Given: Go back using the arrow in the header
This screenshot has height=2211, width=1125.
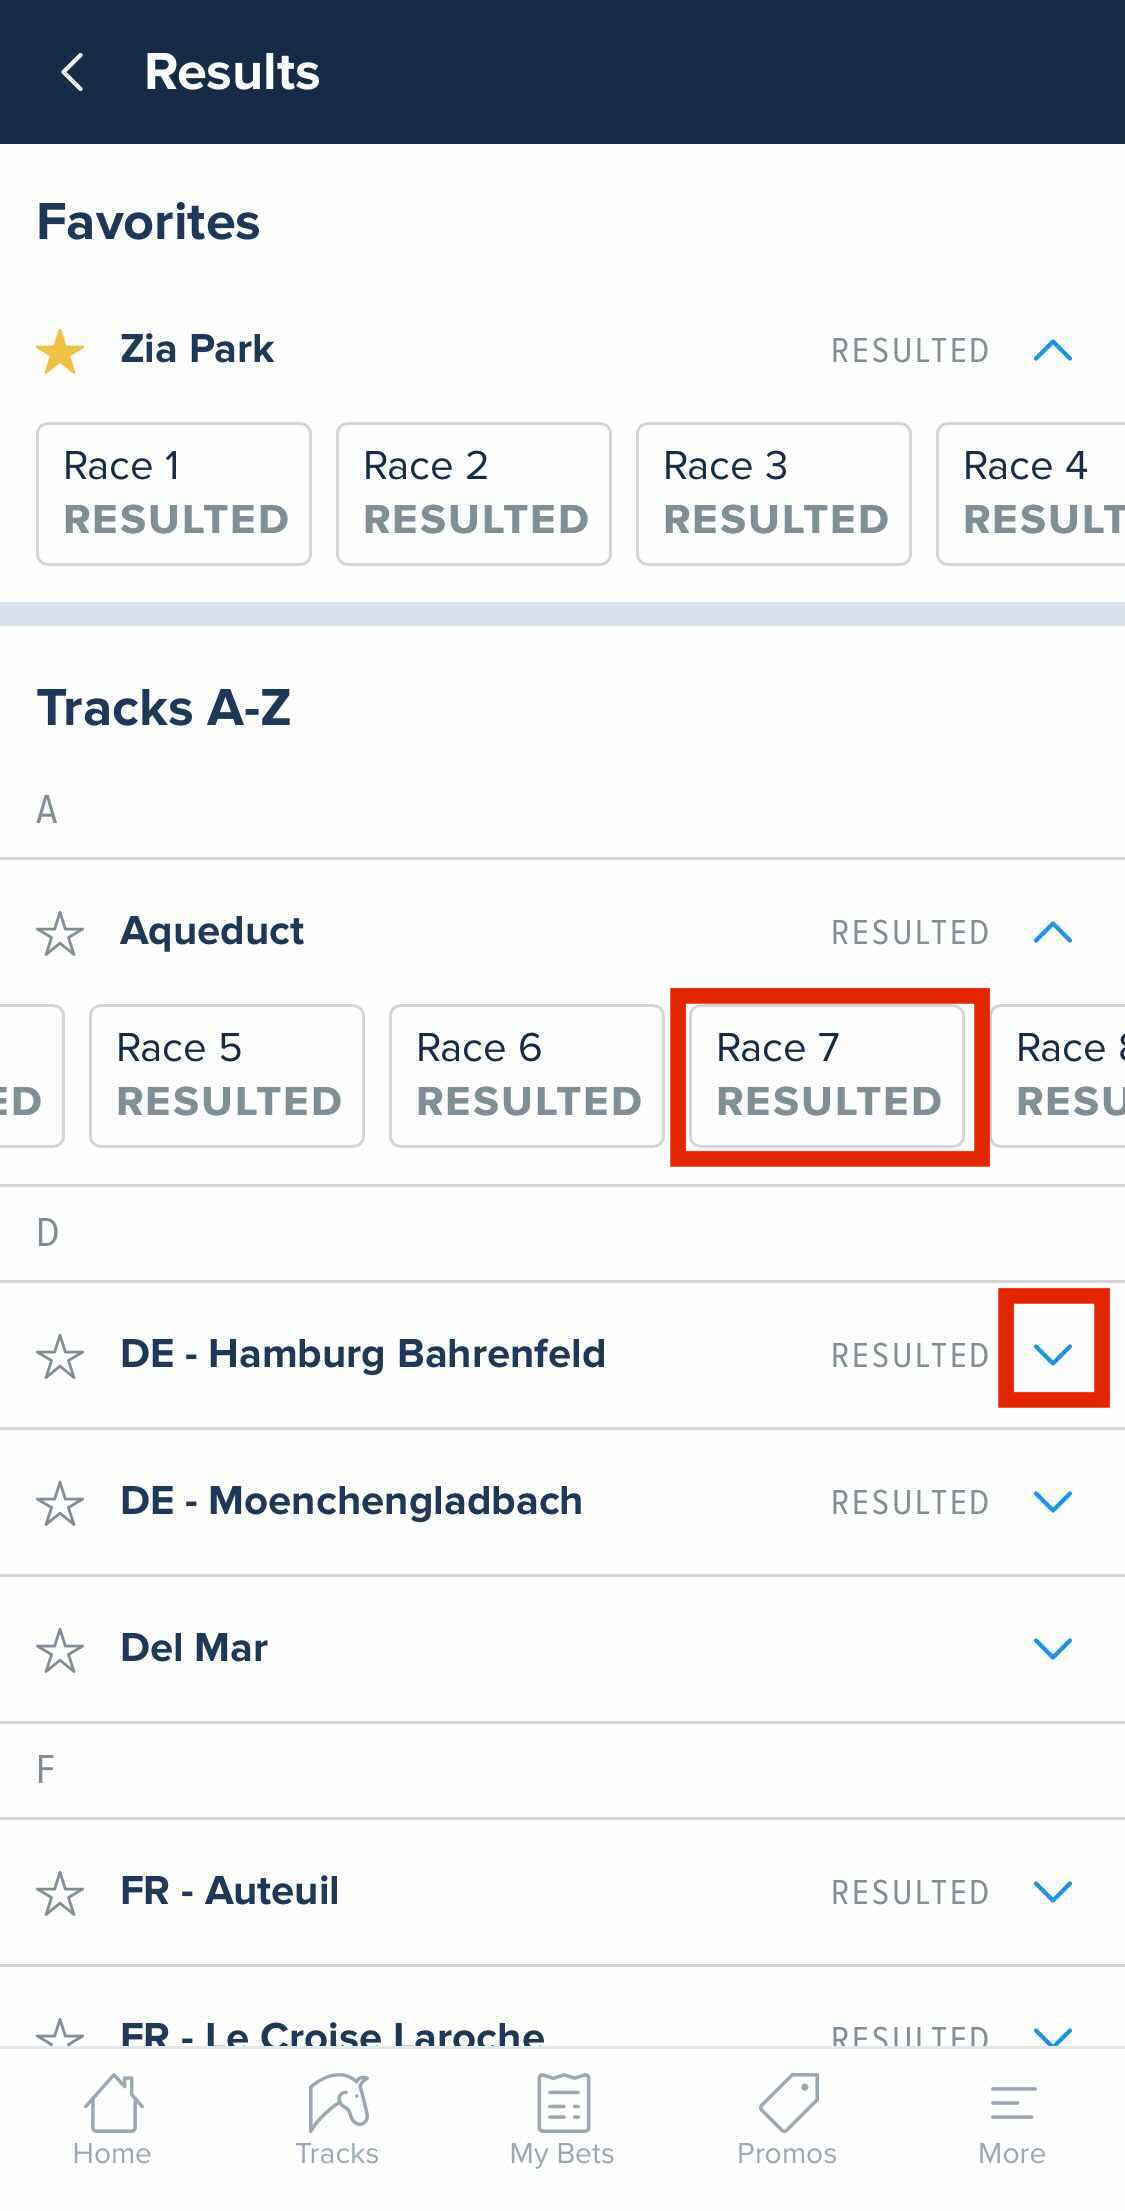Looking at the screenshot, I should [70, 71].
